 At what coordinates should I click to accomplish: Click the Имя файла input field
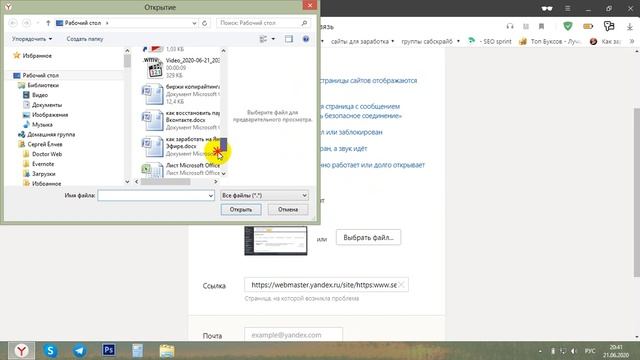(153, 196)
